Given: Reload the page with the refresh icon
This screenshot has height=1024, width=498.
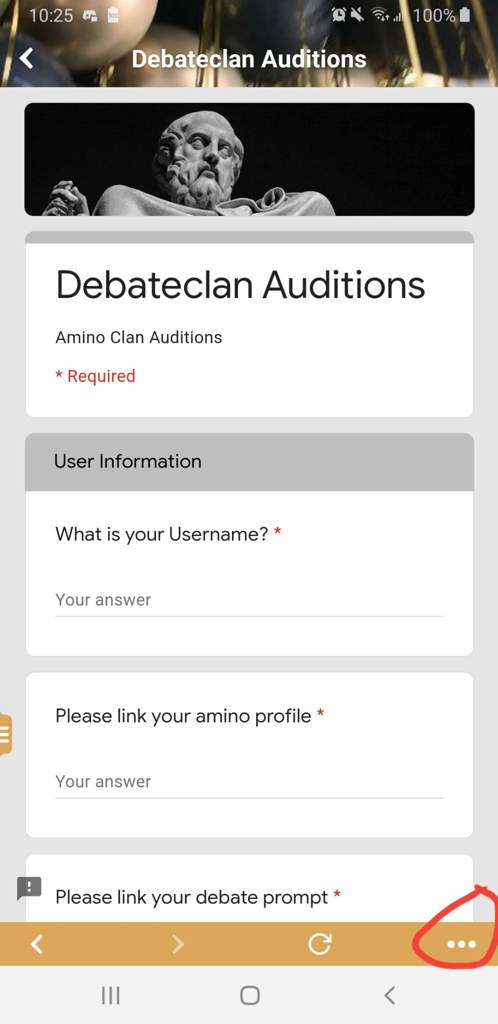Looking at the screenshot, I should [x=320, y=944].
